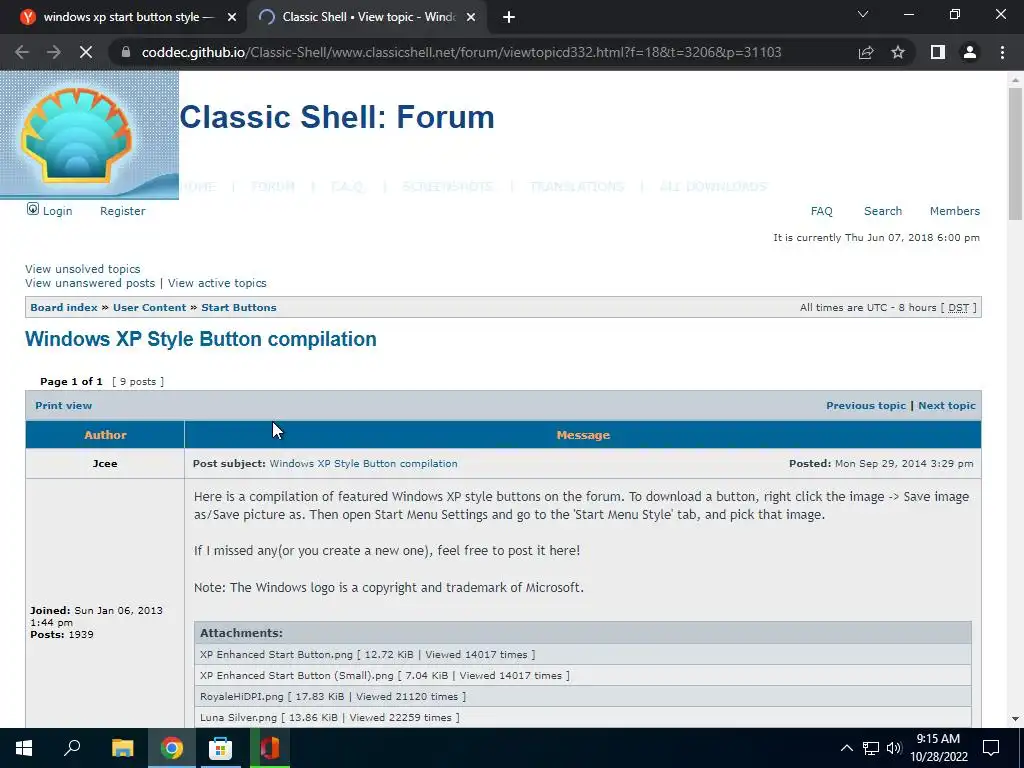Open Microsoft Store from taskbar

(x=220, y=748)
